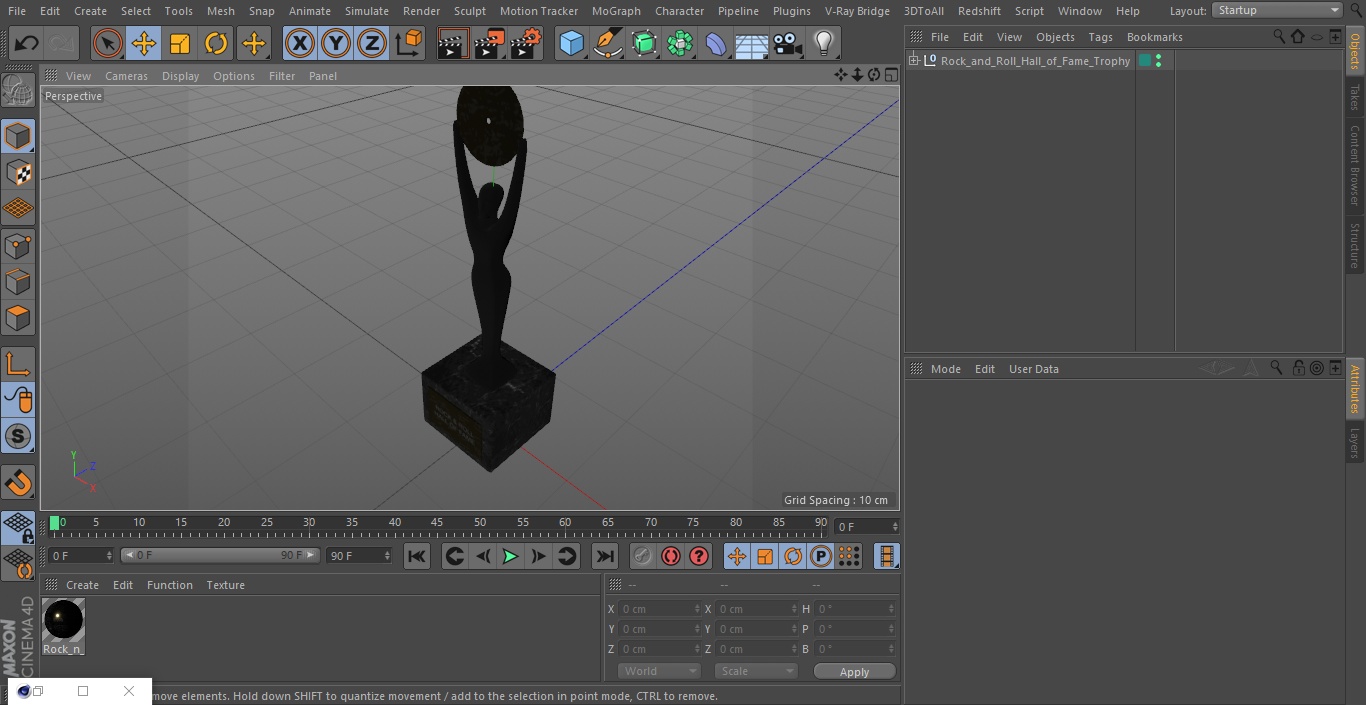Switch to the Content Browser side tab
This screenshot has width=1366, height=705.
[x=1355, y=165]
